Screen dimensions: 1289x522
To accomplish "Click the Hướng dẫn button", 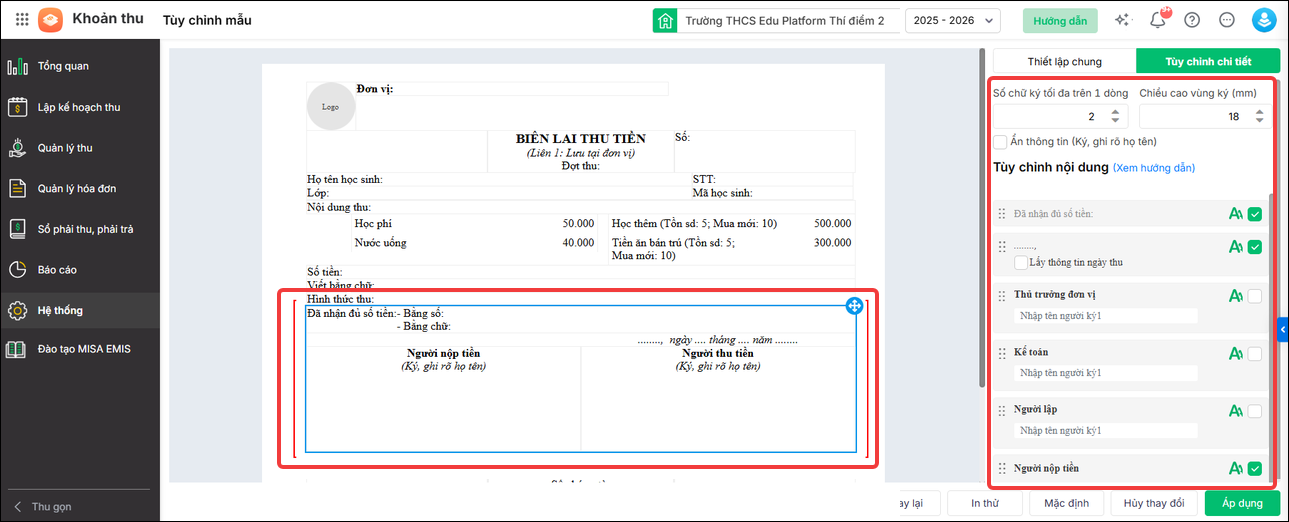I will pos(1060,20).
